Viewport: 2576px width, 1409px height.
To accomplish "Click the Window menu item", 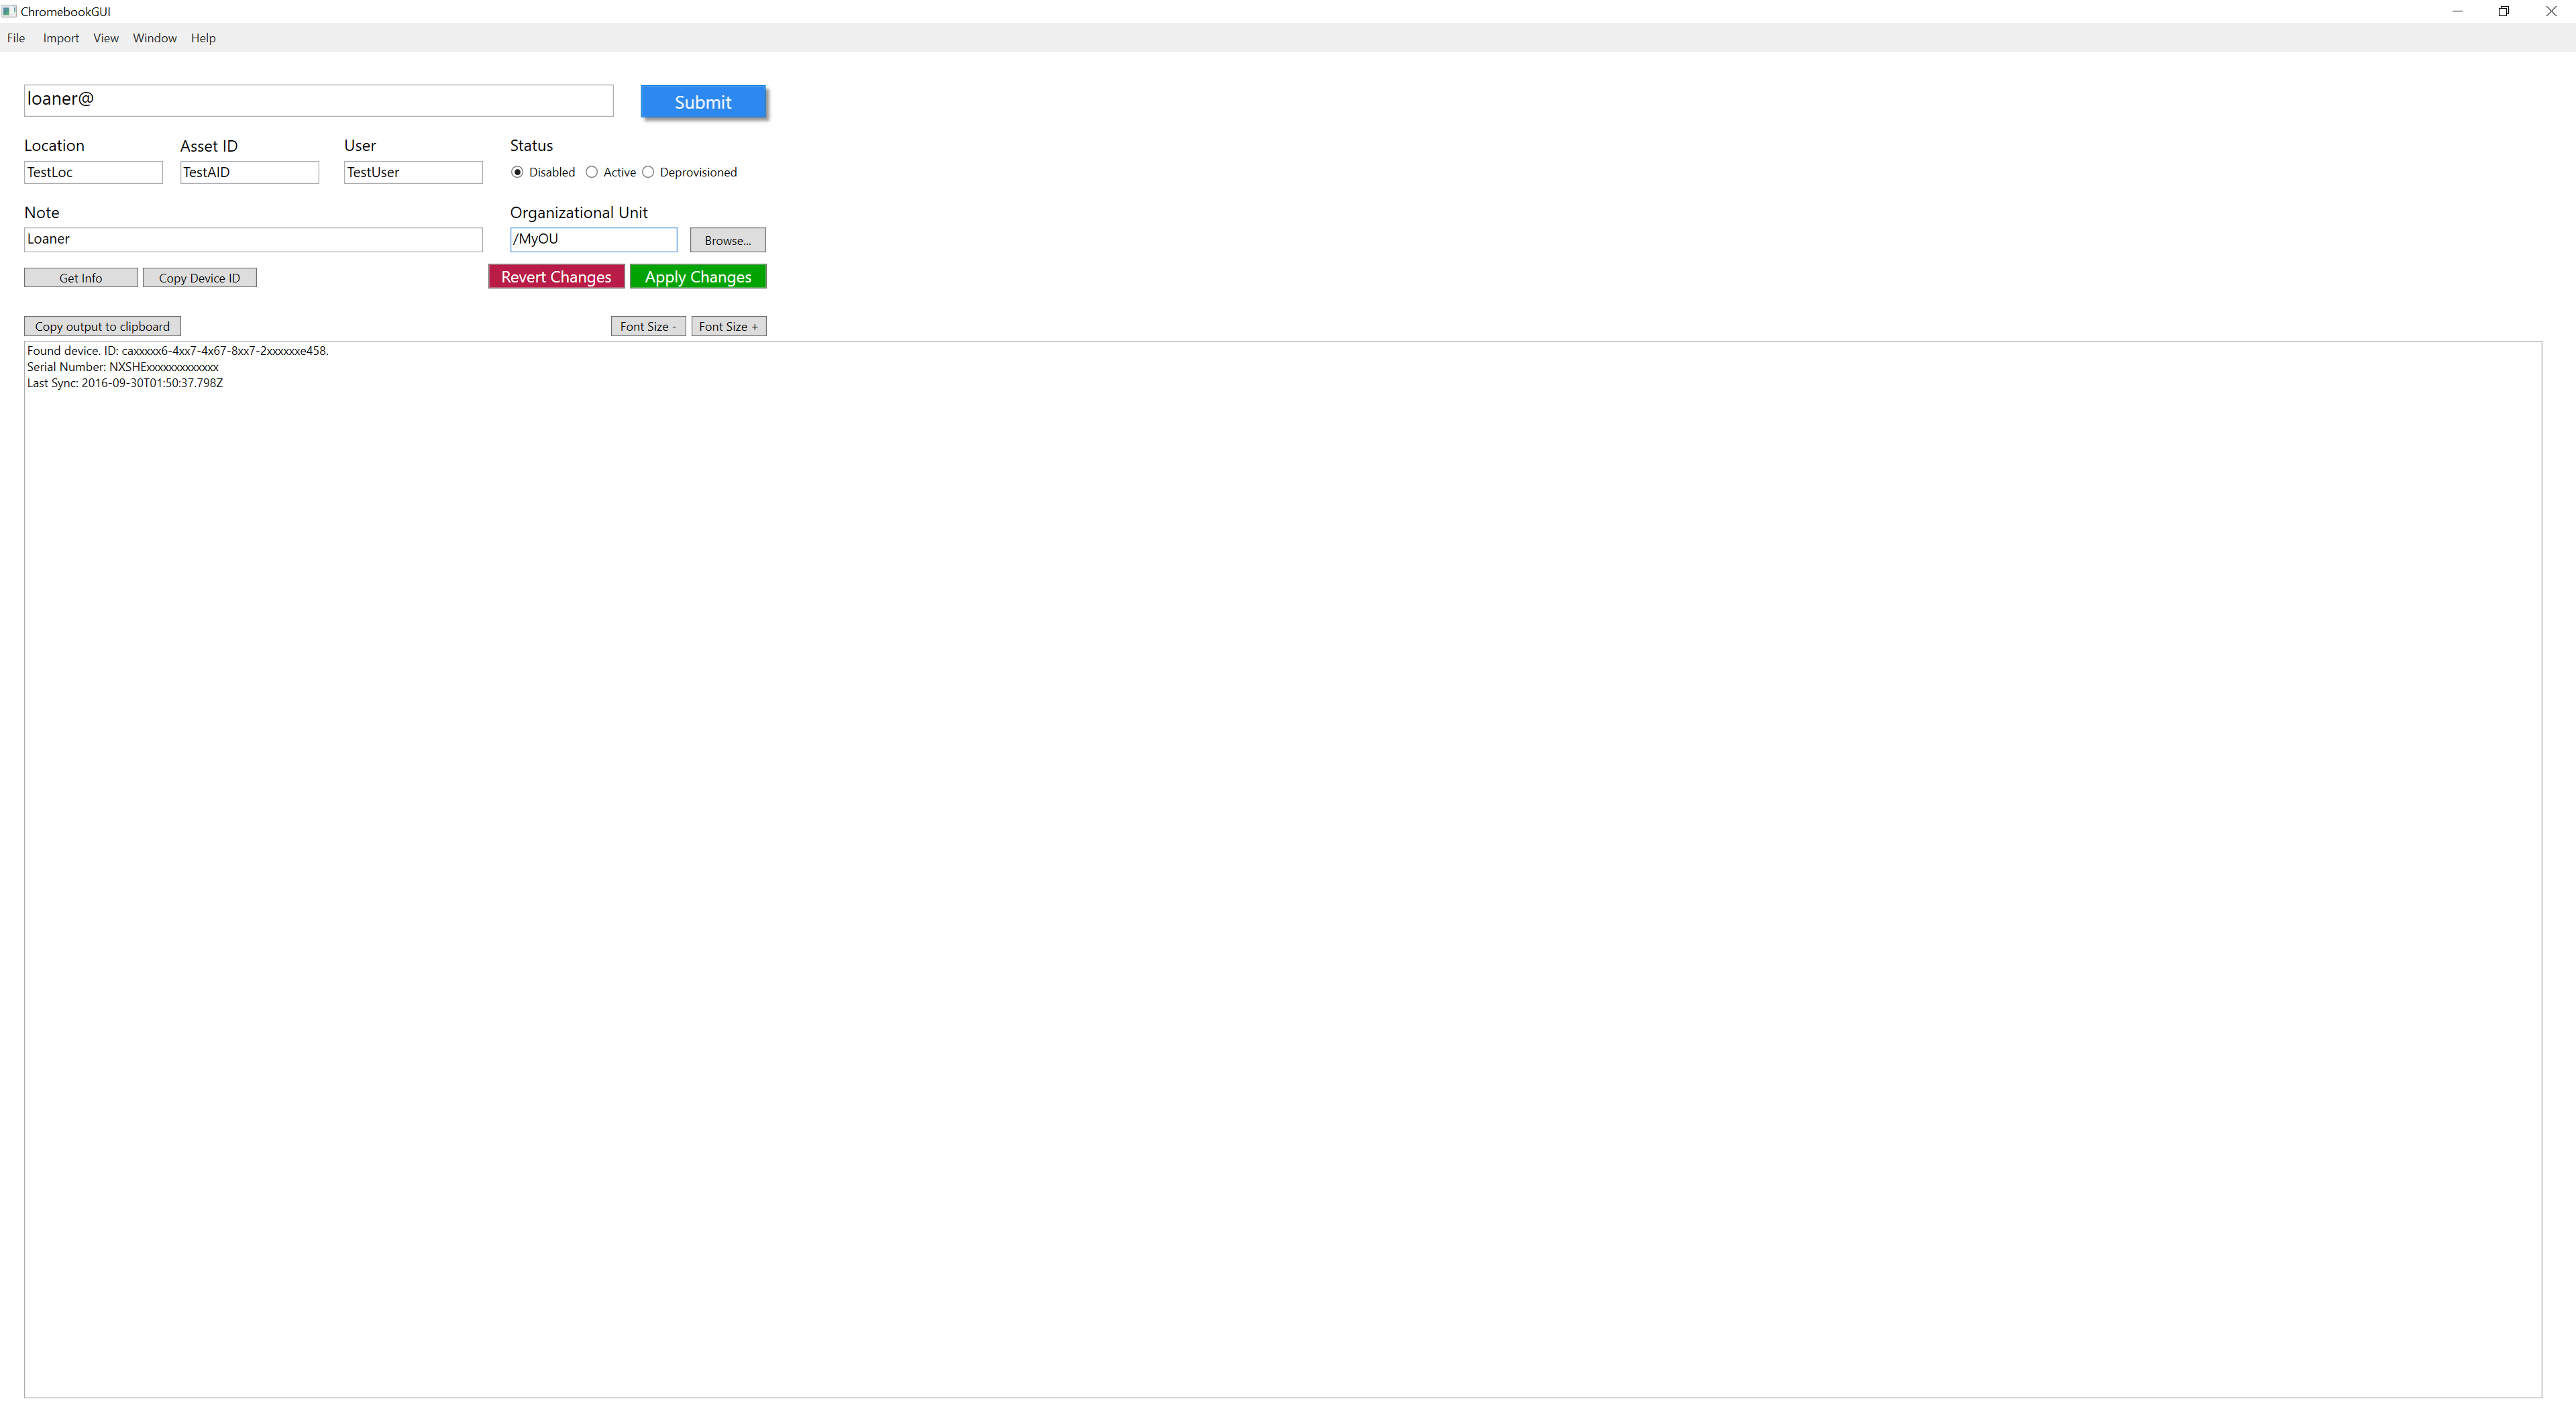I will (154, 36).
